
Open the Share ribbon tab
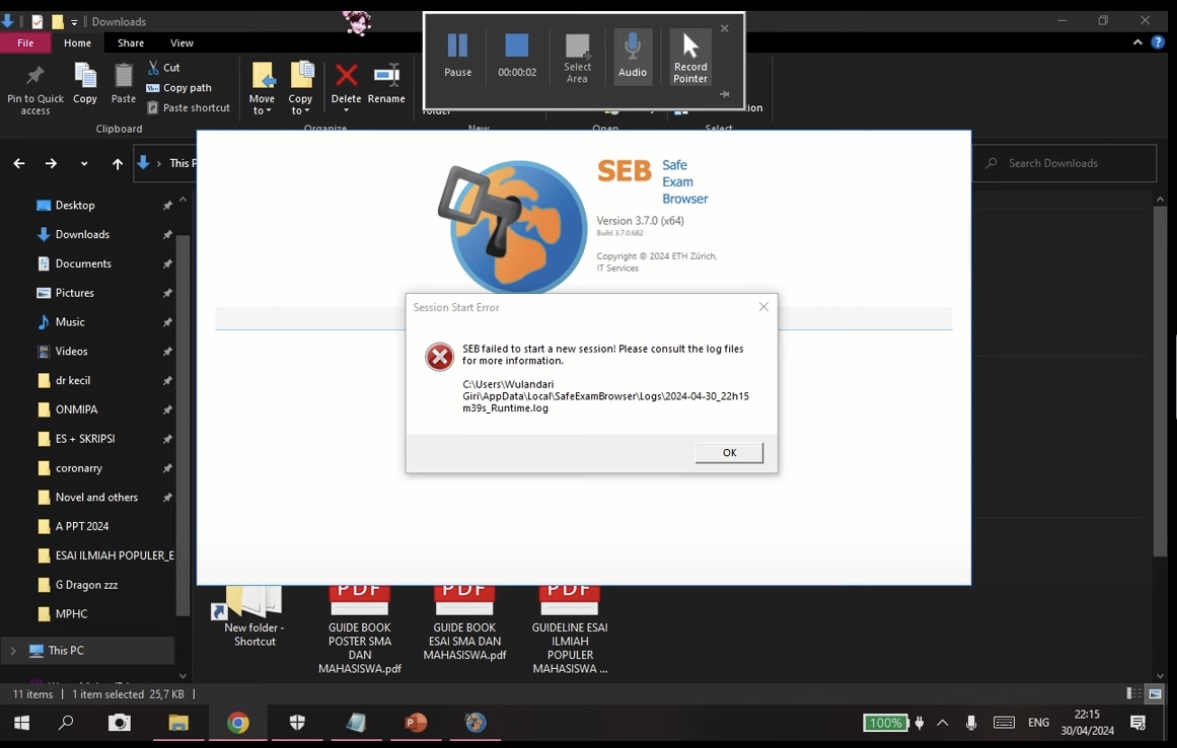point(131,43)
